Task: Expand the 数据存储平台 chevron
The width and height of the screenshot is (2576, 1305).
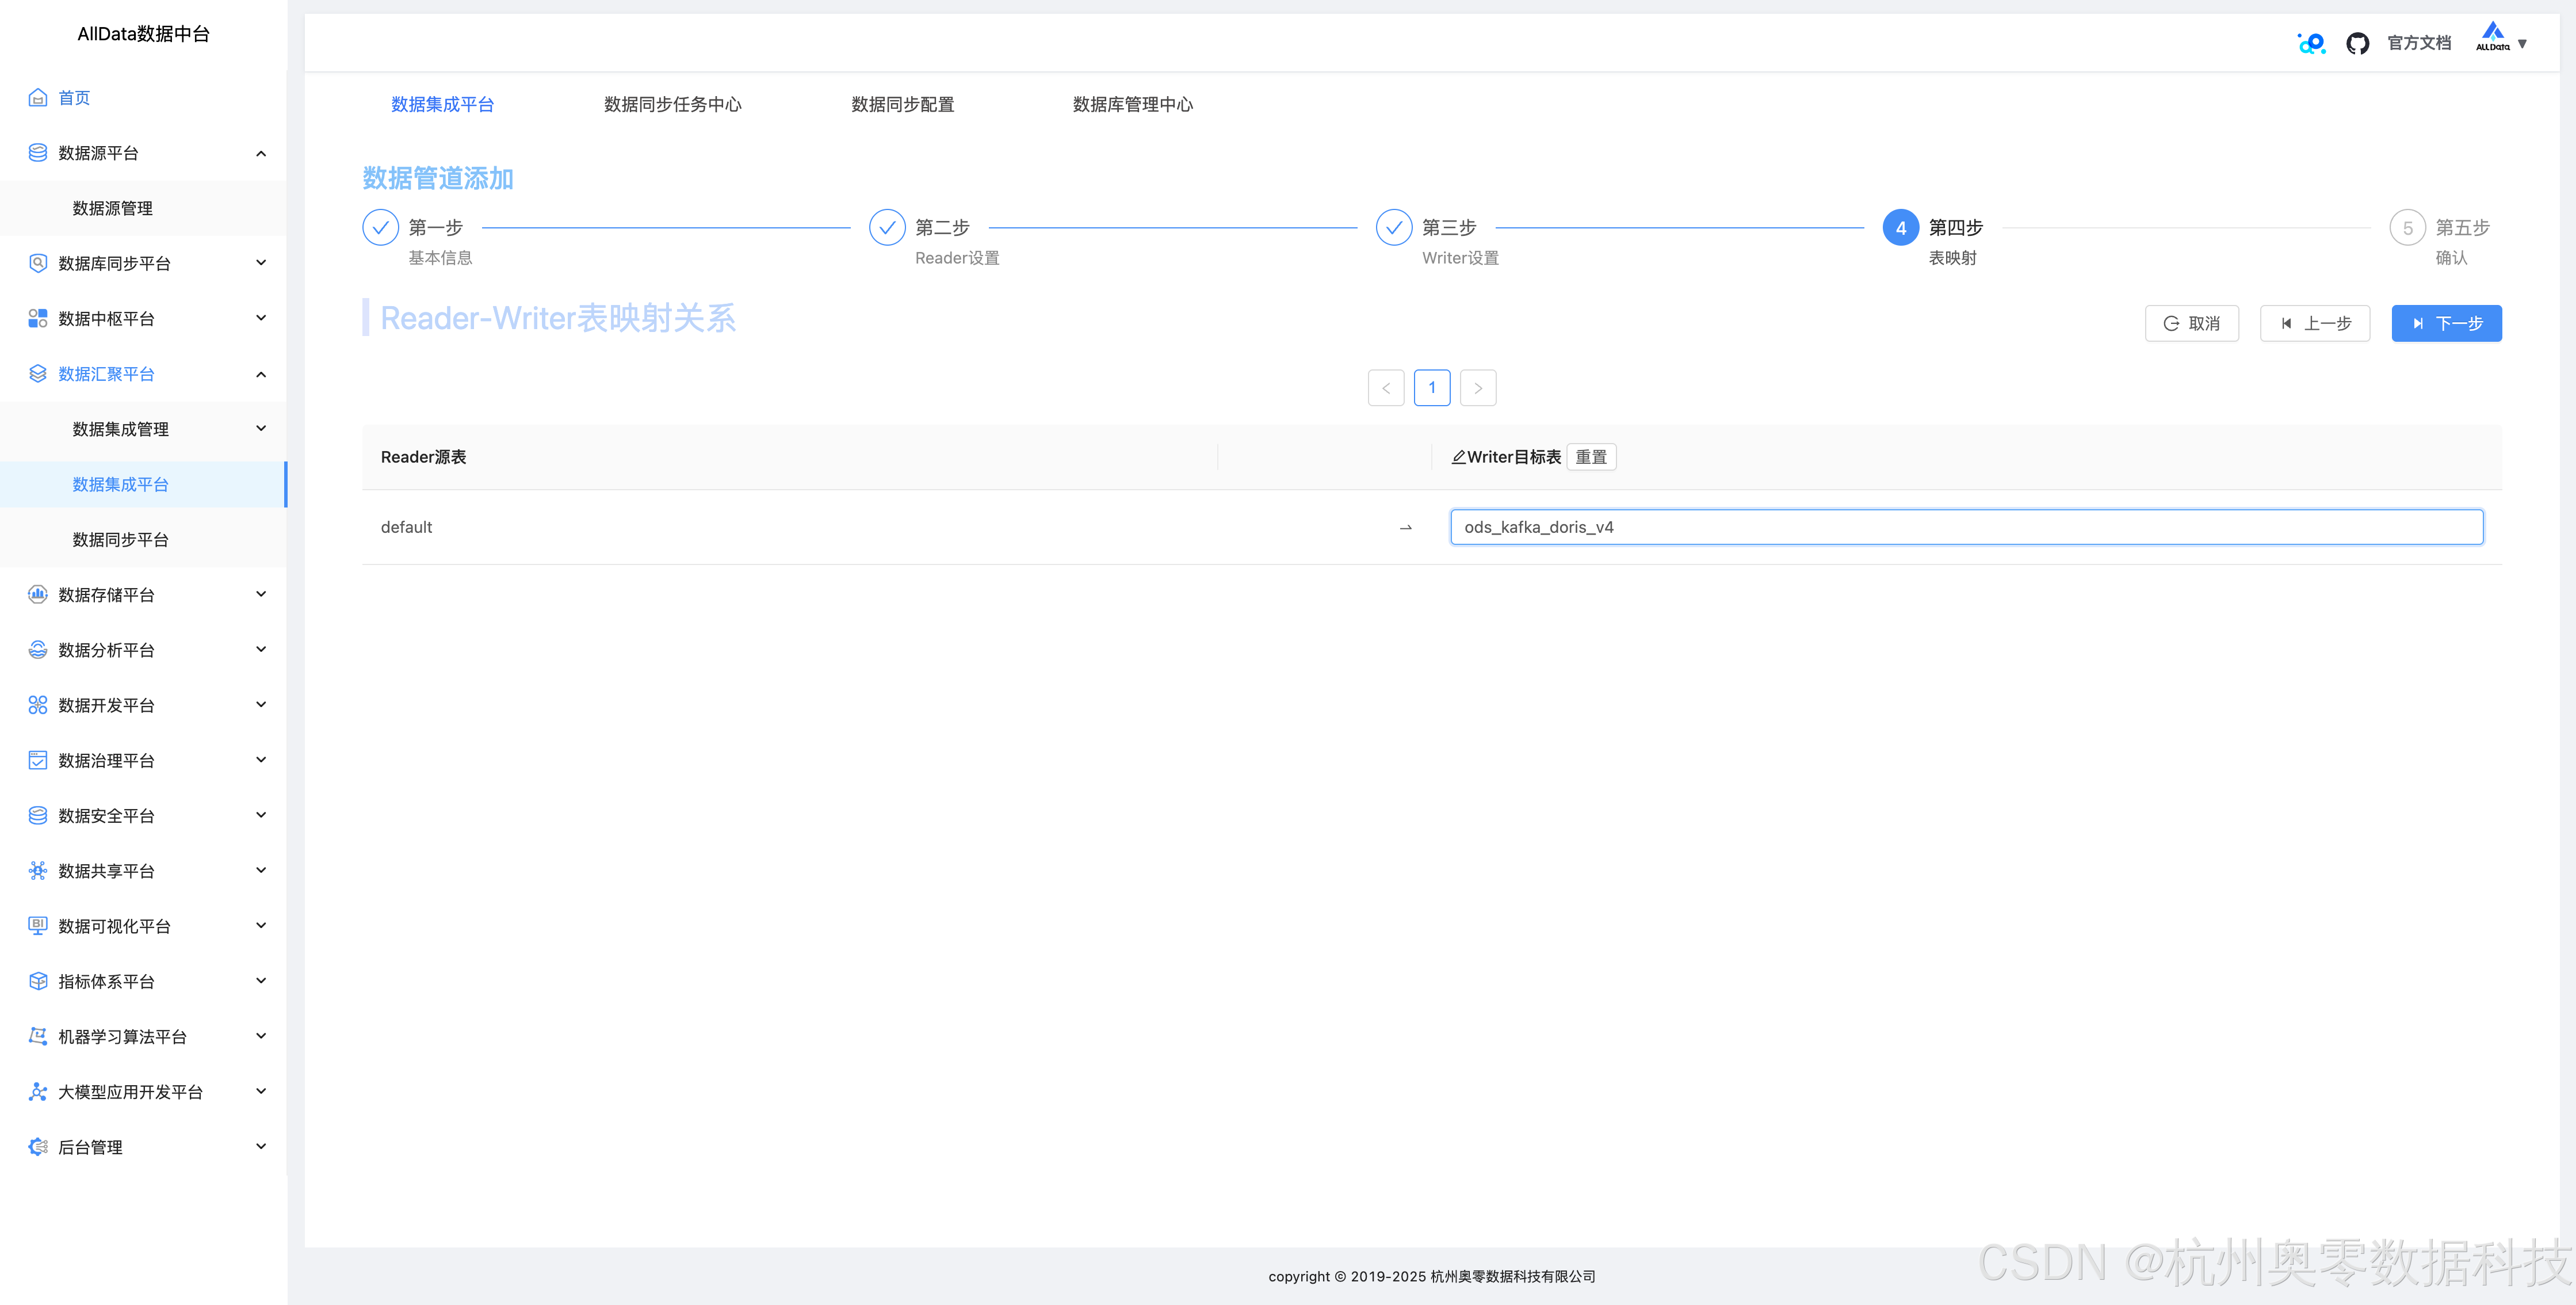Action: pyautogui.click(x=261, y=594)
